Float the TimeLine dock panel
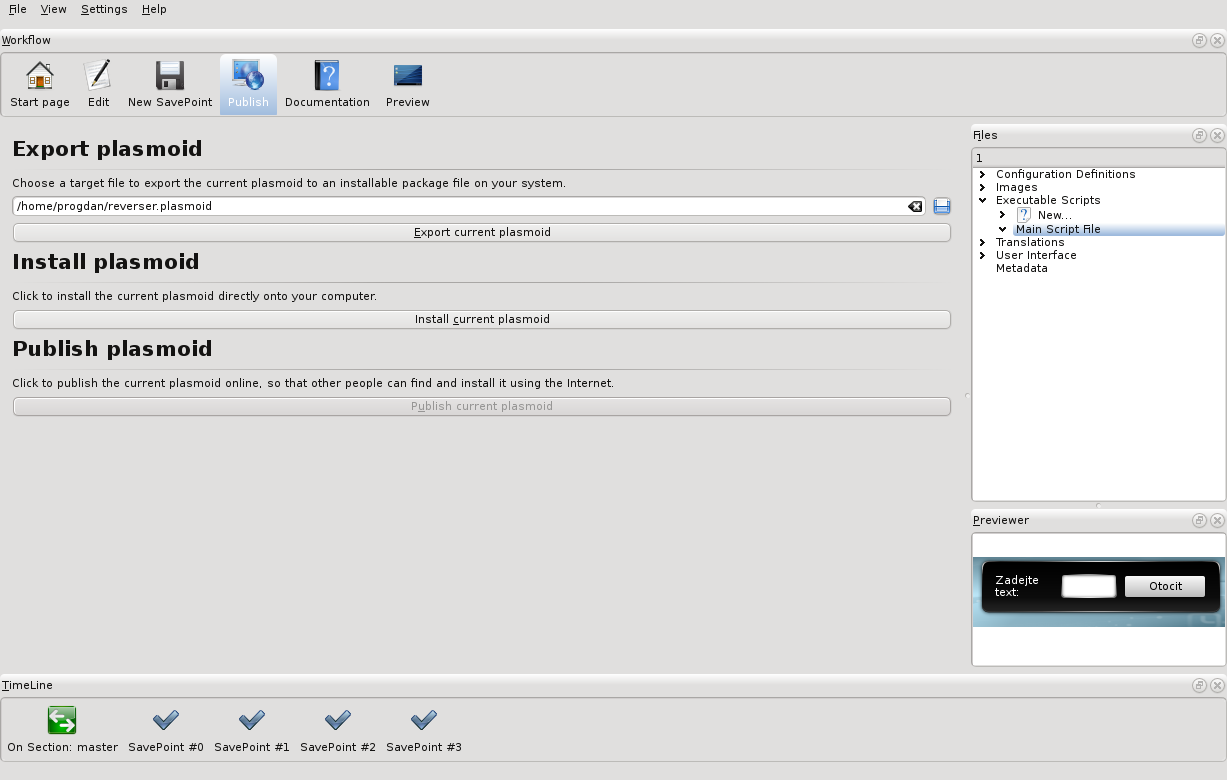Image resolution: width=1227 pixels, height=780 pixels. click(x=1199, y=686)
